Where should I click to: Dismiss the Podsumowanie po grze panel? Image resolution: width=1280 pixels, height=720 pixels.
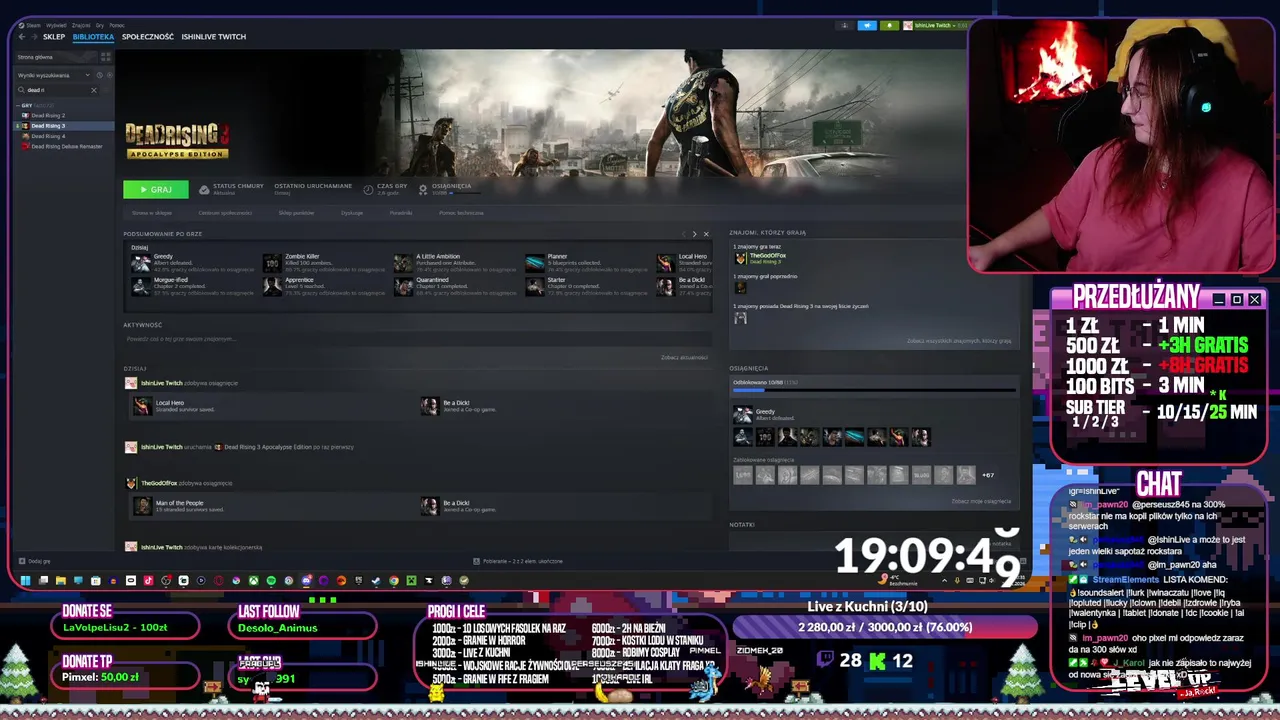pos(706,234)
